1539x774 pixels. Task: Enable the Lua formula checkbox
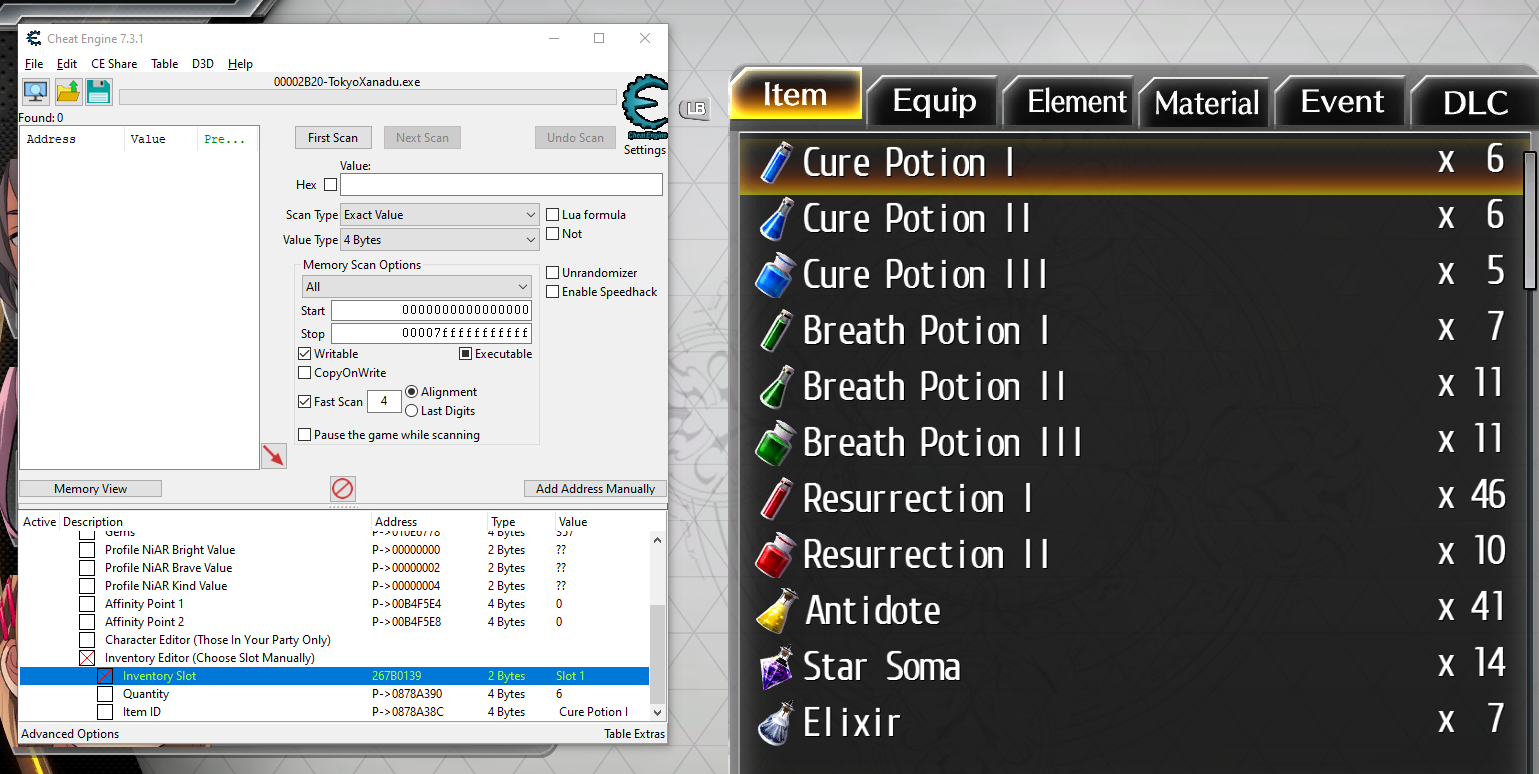[552, 214]
